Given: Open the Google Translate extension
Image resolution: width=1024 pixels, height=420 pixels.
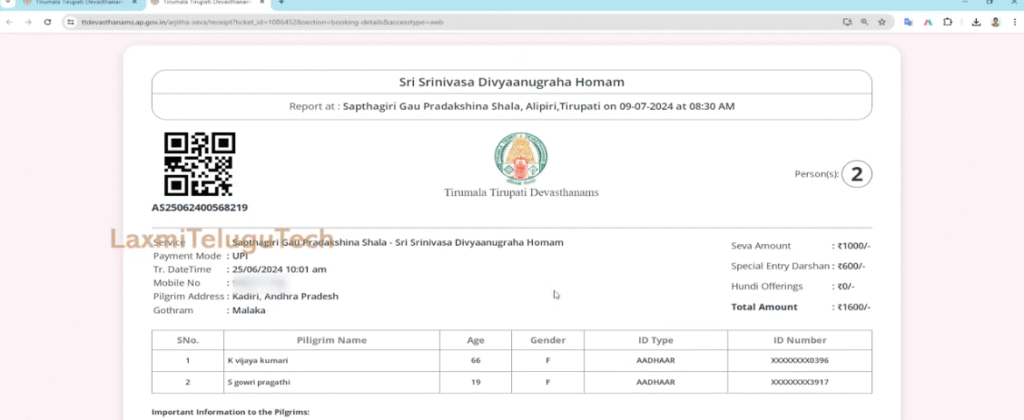Looking at the screenshot, I should click(x=909, y=21).
